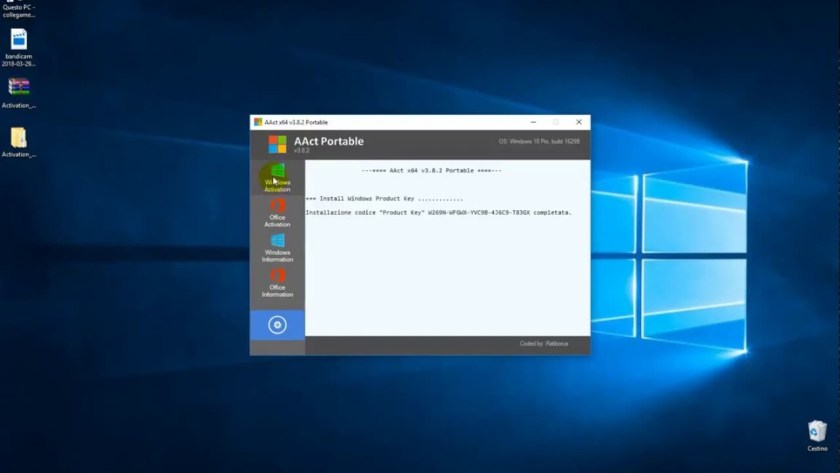Click the 'Install Windows Product Key' log line
This screenshot has width=840, height=473.
coord(384,199)
